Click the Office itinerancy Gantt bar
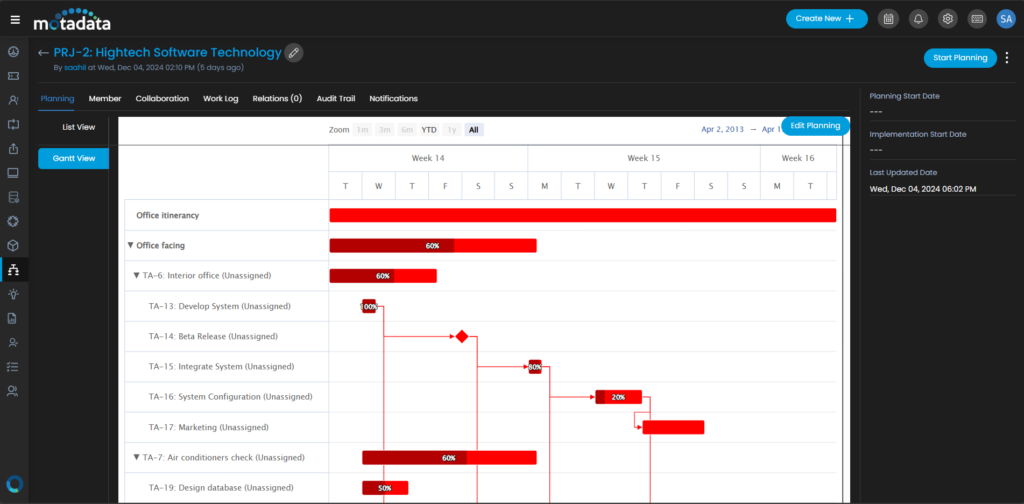The width and height of the screenshot is (1024, 504). 583,215
